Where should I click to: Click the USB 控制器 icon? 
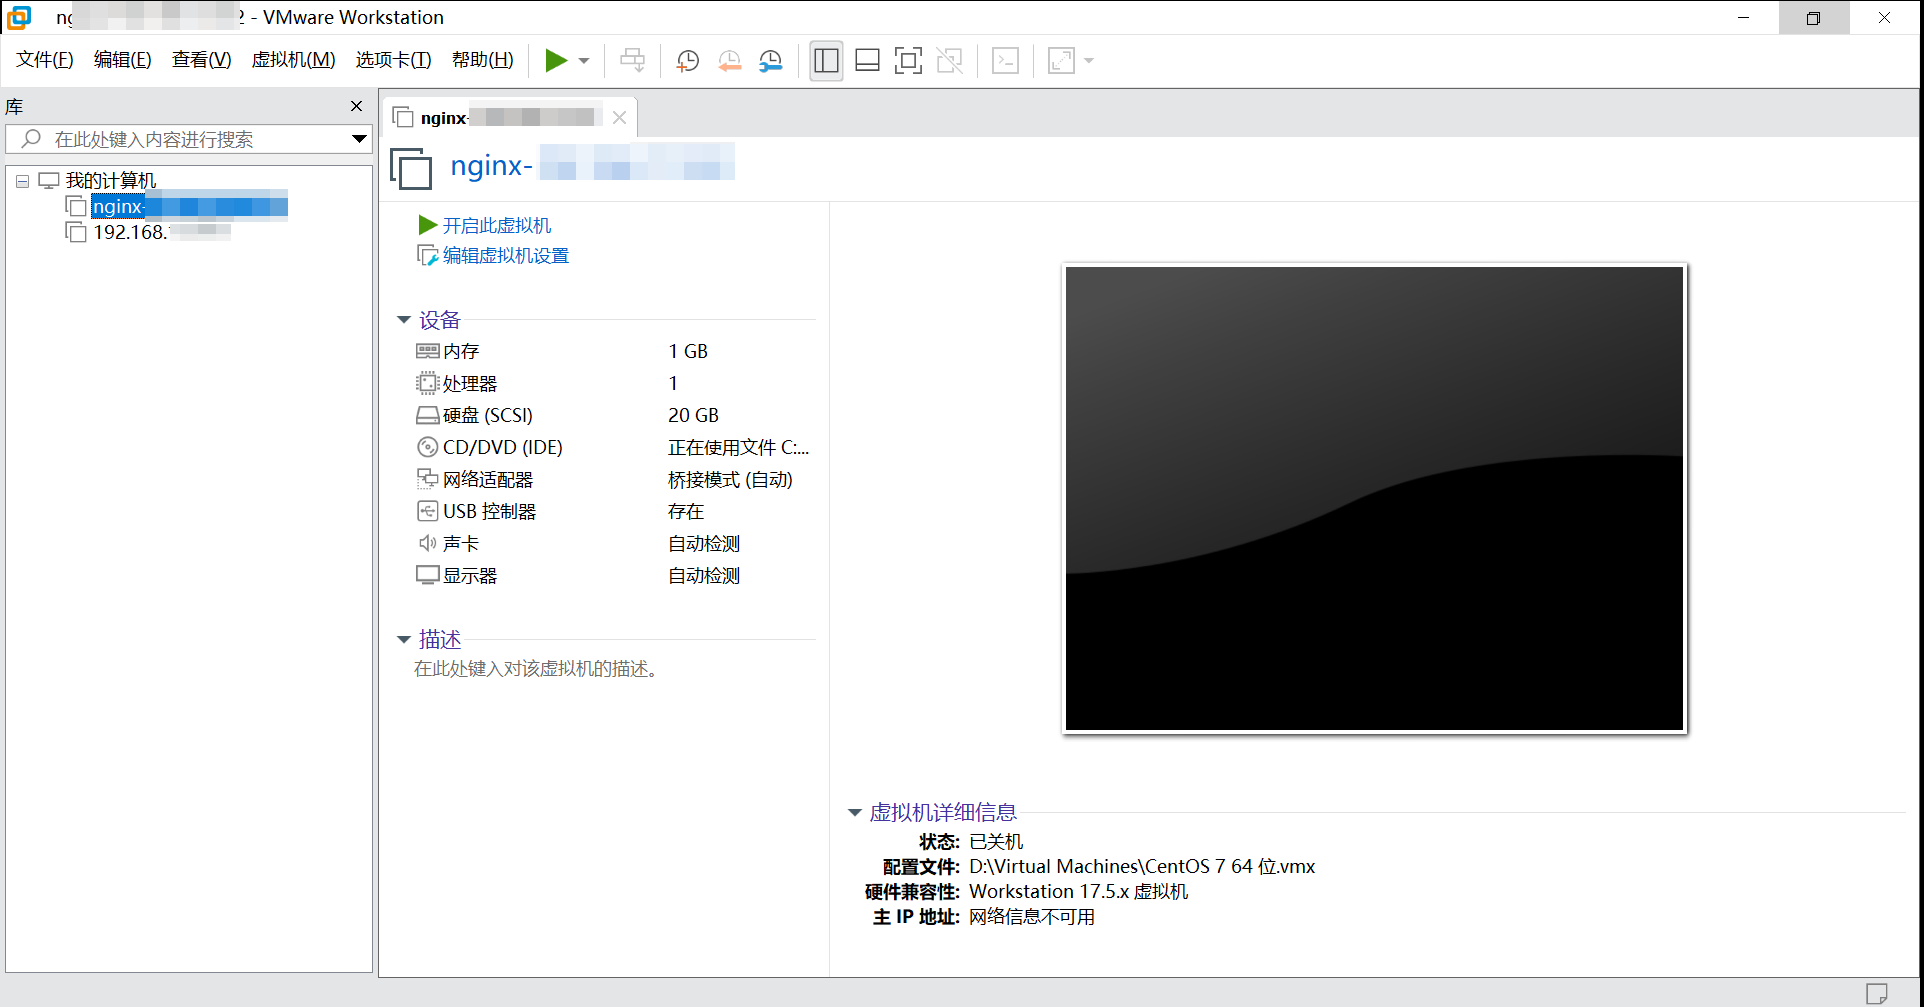pyautogui.click(x=428, y=511)
